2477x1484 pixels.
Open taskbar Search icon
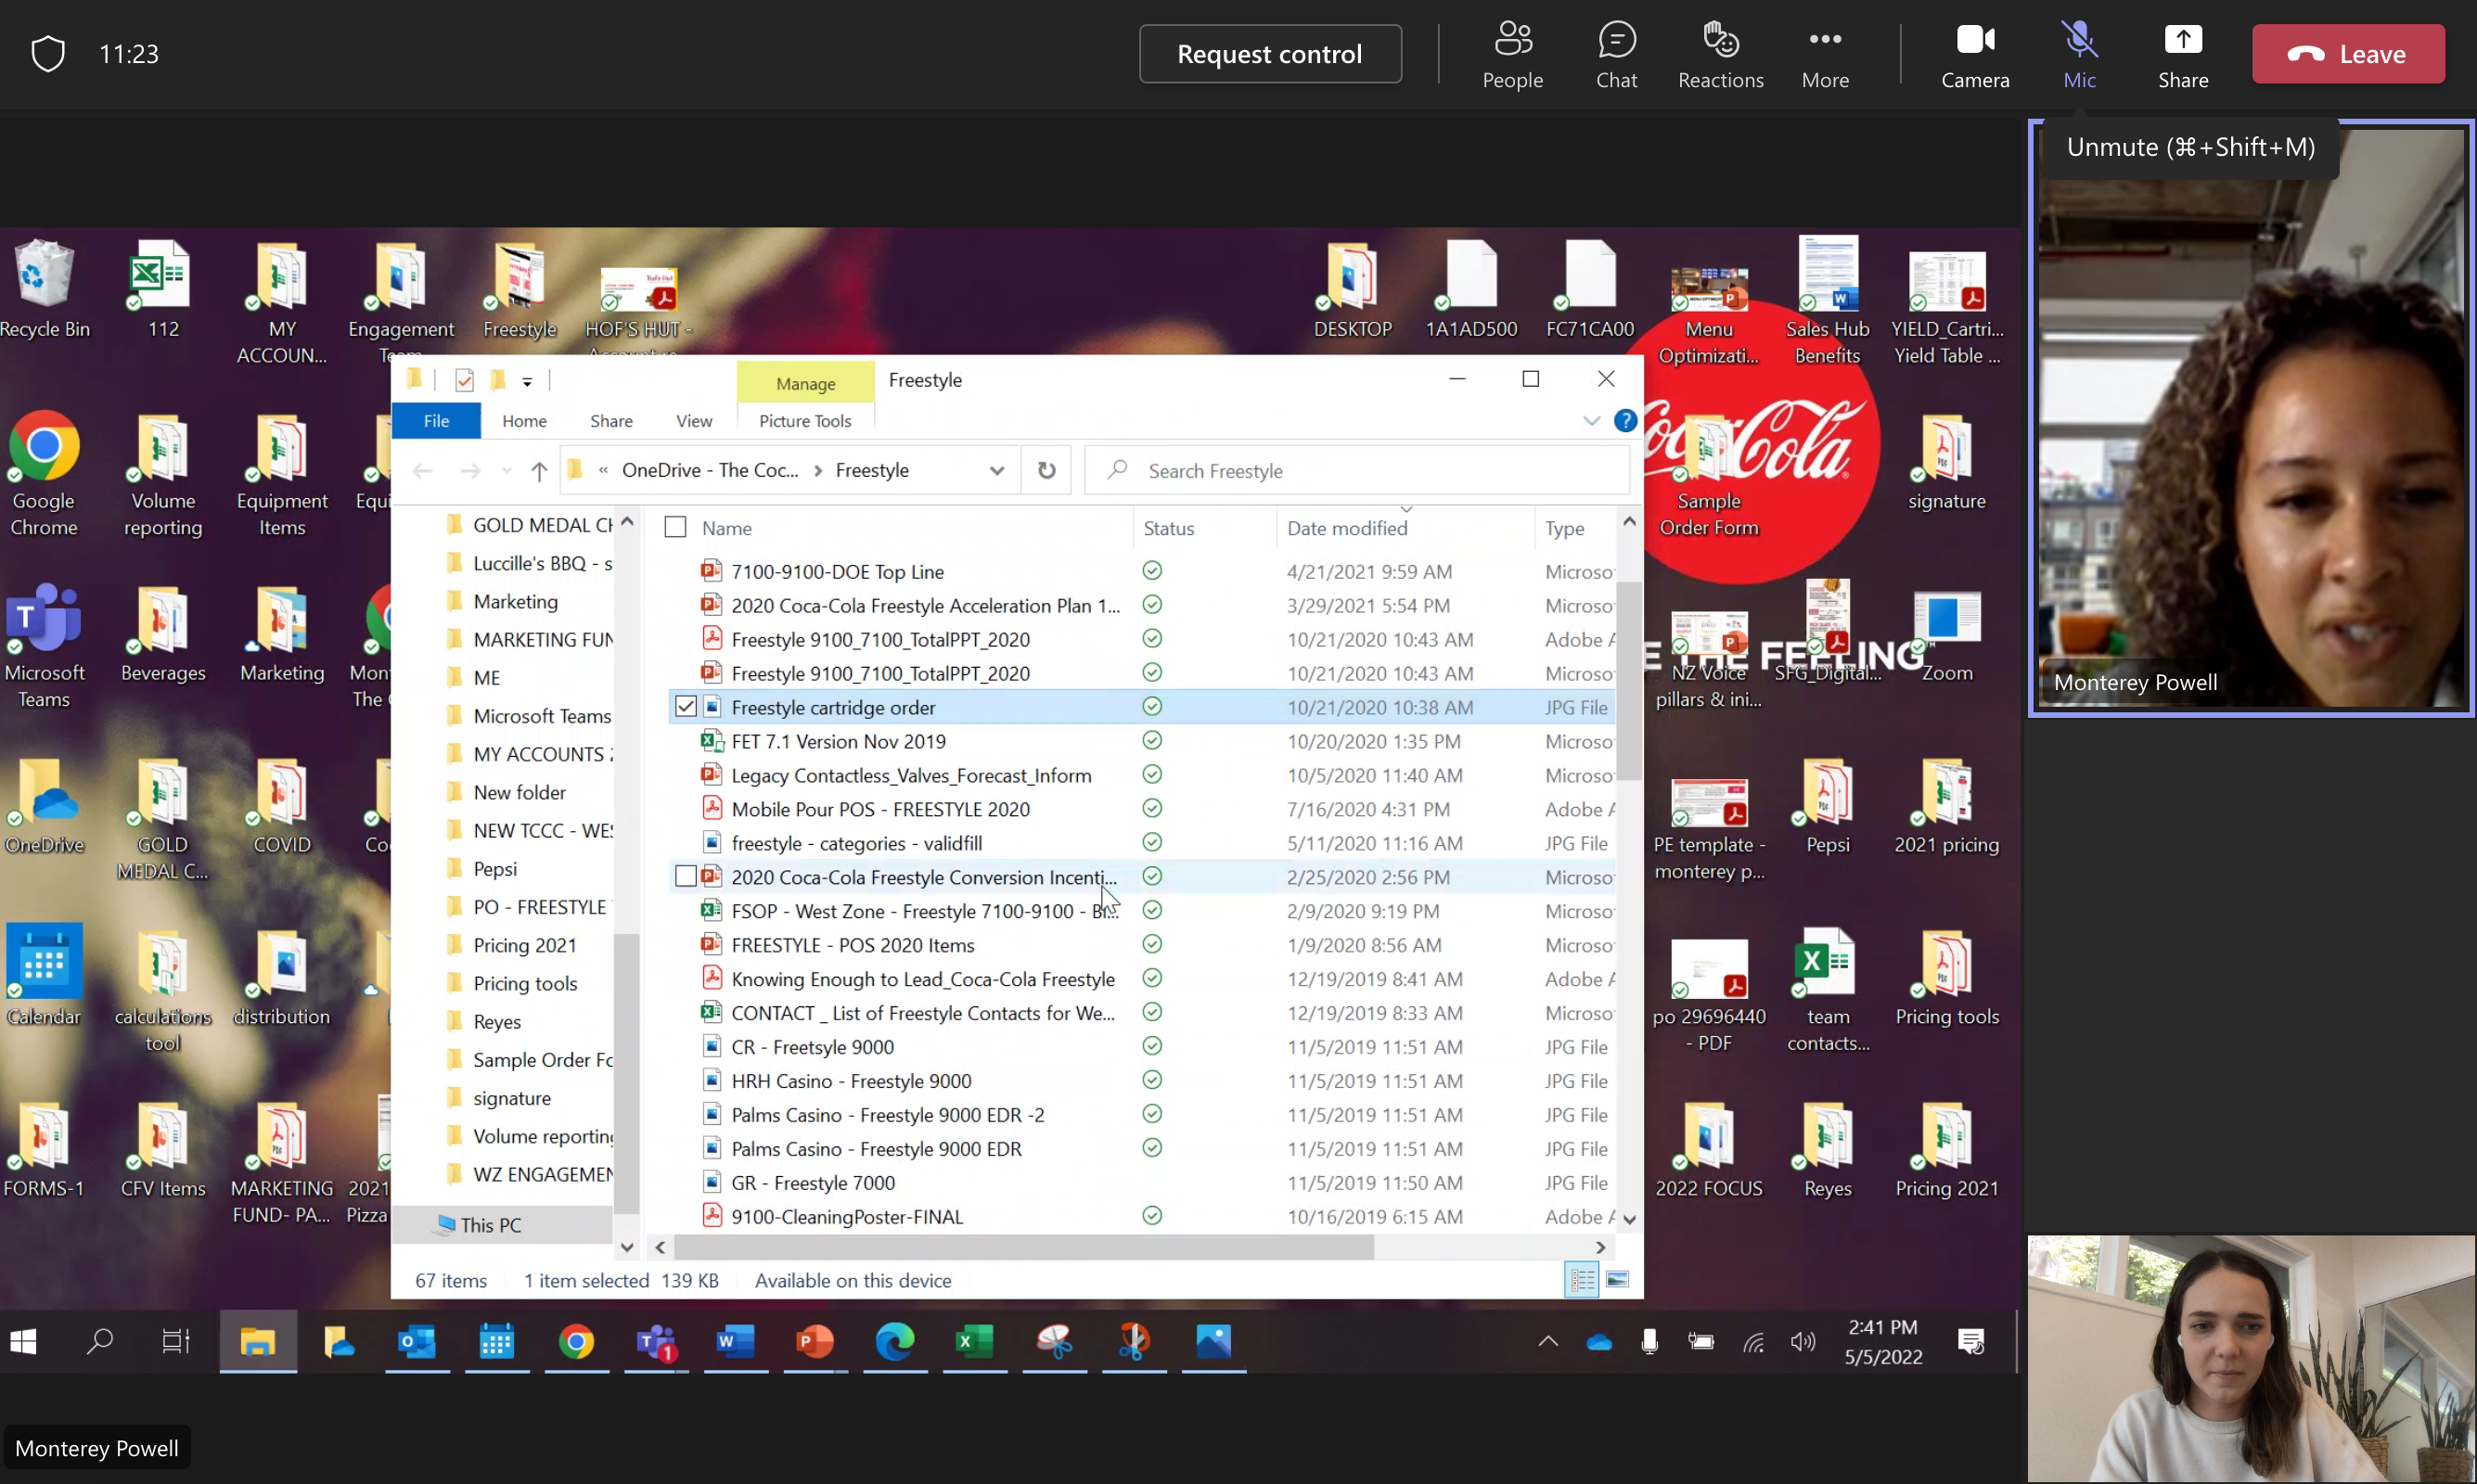(99, 1342)
